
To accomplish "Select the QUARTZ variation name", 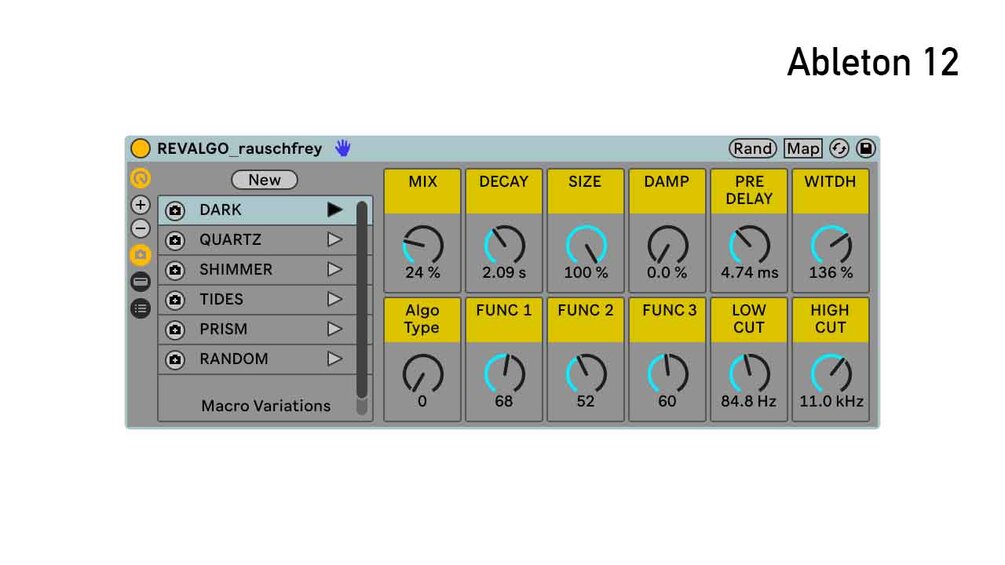I will [x=230, y=240].
